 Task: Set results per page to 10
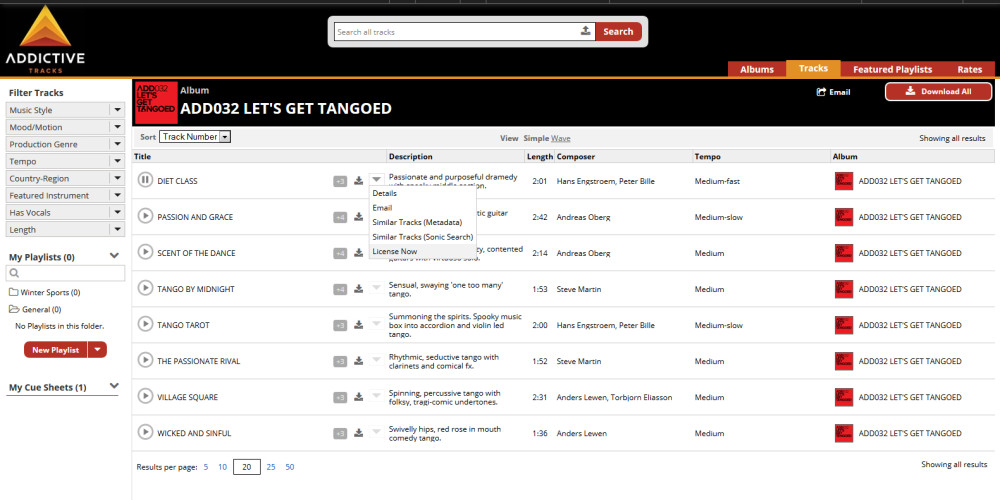[x=222, y=467]
